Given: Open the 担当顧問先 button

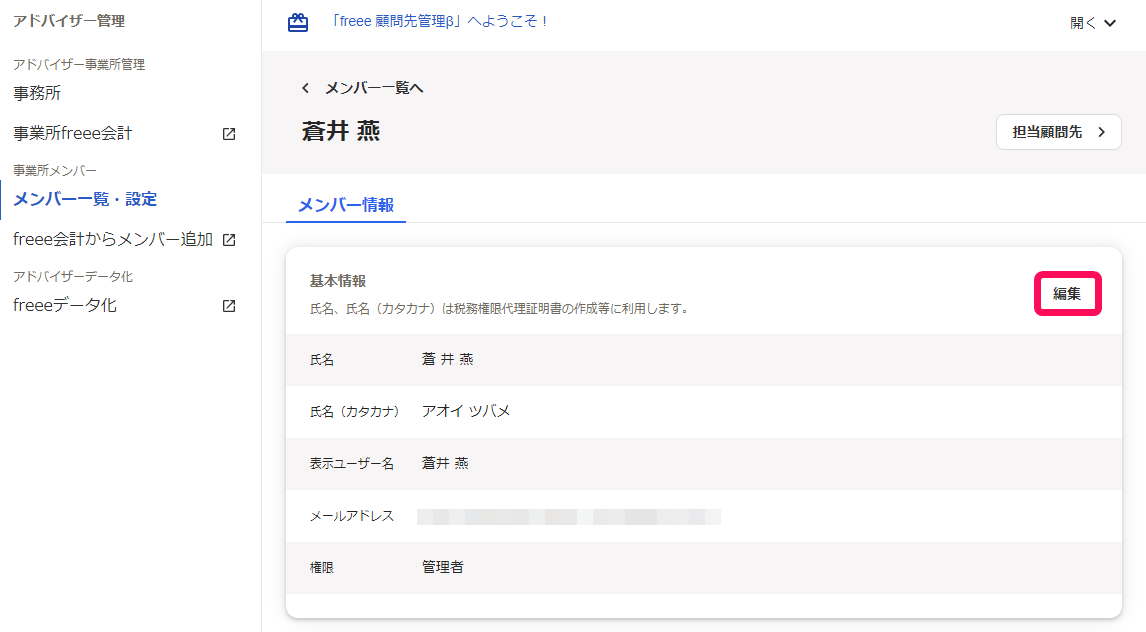Looking at the screenshot, I should [1058, 132].
